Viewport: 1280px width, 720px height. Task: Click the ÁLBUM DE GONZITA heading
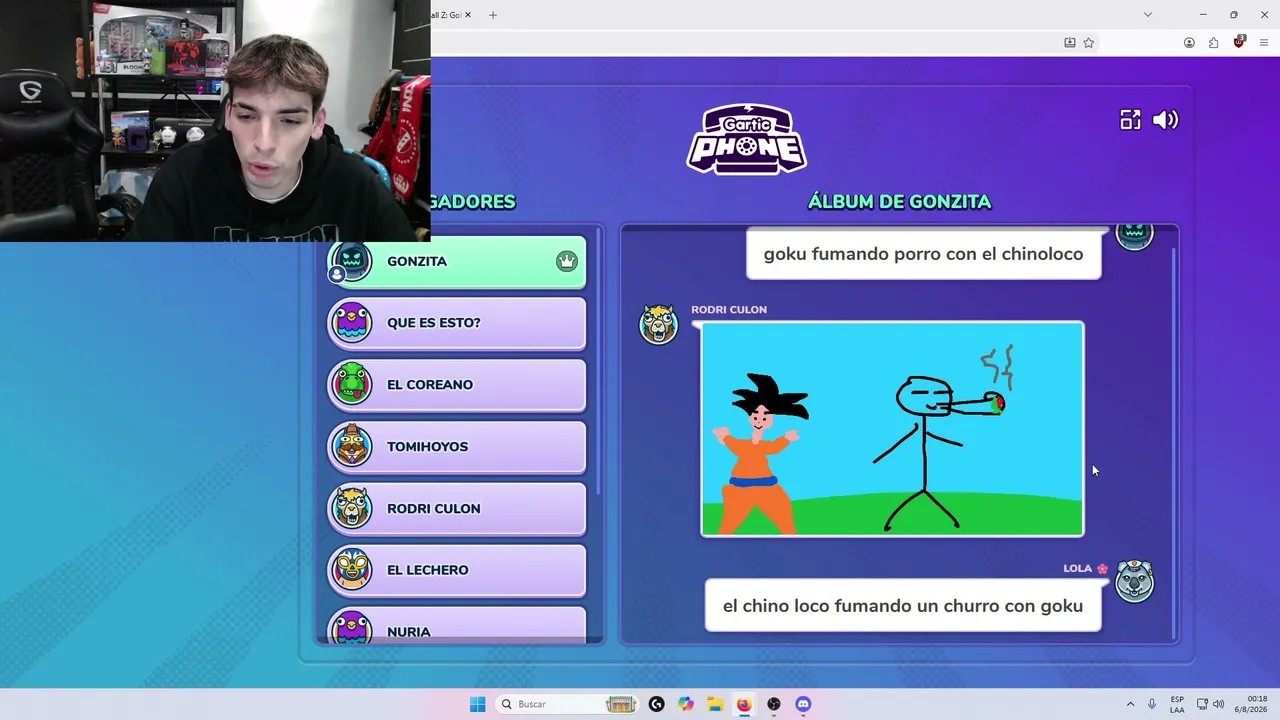(899, 202)
